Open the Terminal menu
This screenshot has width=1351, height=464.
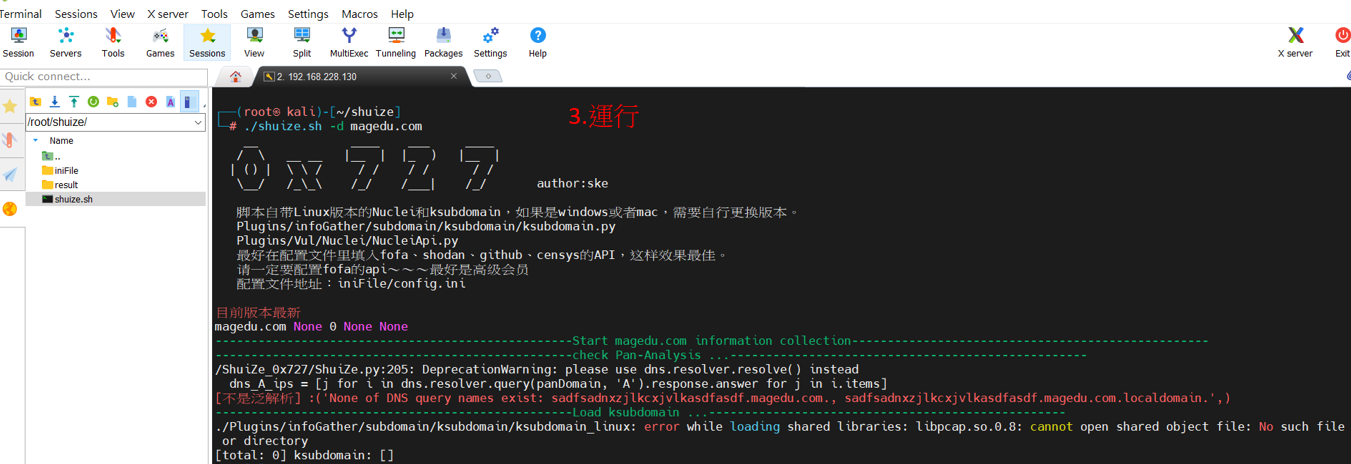tap(20, 14)
